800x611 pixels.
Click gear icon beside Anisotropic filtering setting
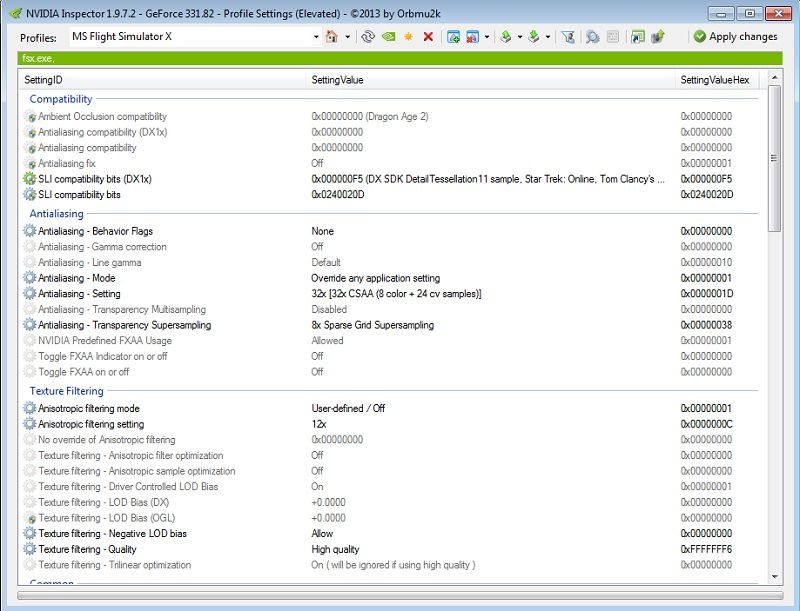[x=30, y=424]
